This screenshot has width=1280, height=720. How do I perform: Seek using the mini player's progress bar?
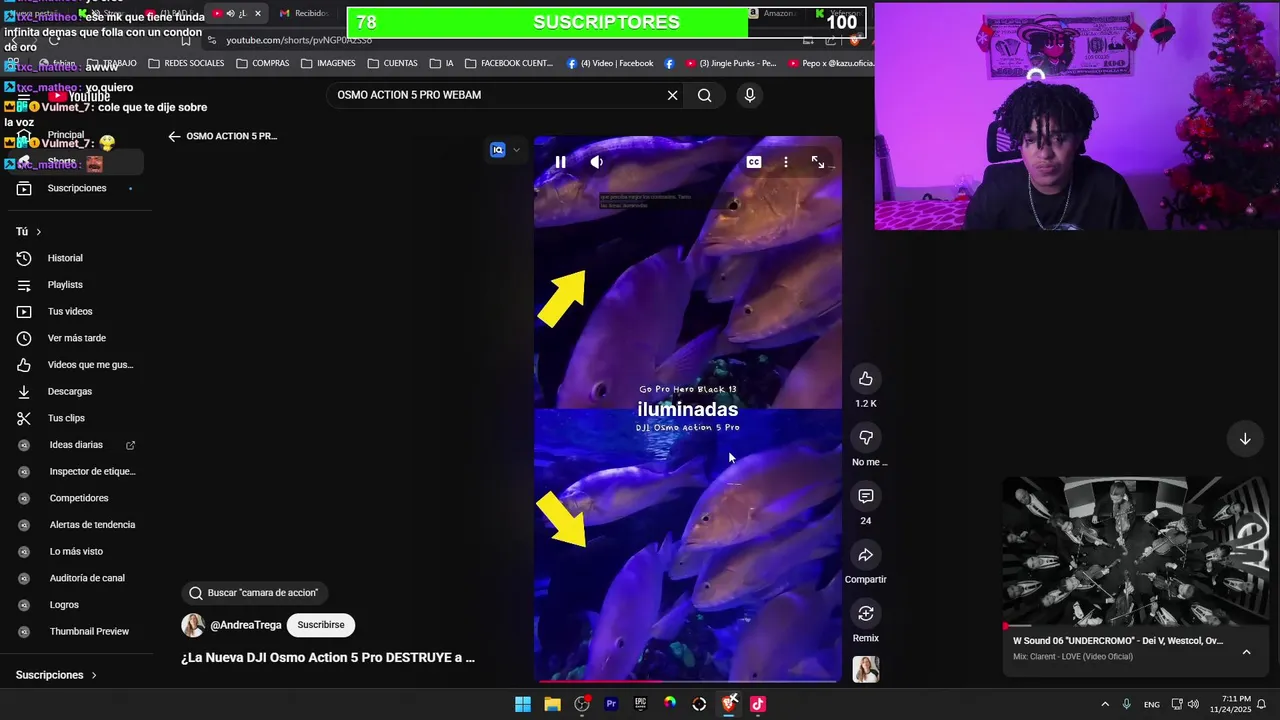(x=1136, y=627)
